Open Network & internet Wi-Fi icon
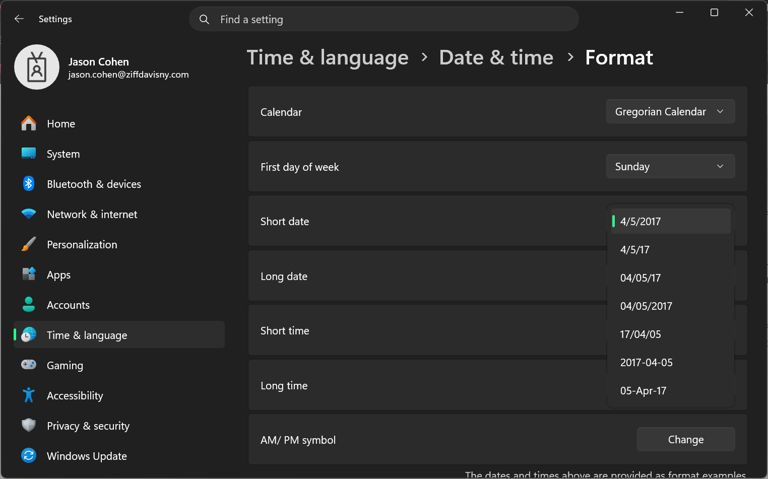This screenshot has width=768, height=479. point(28,214)
